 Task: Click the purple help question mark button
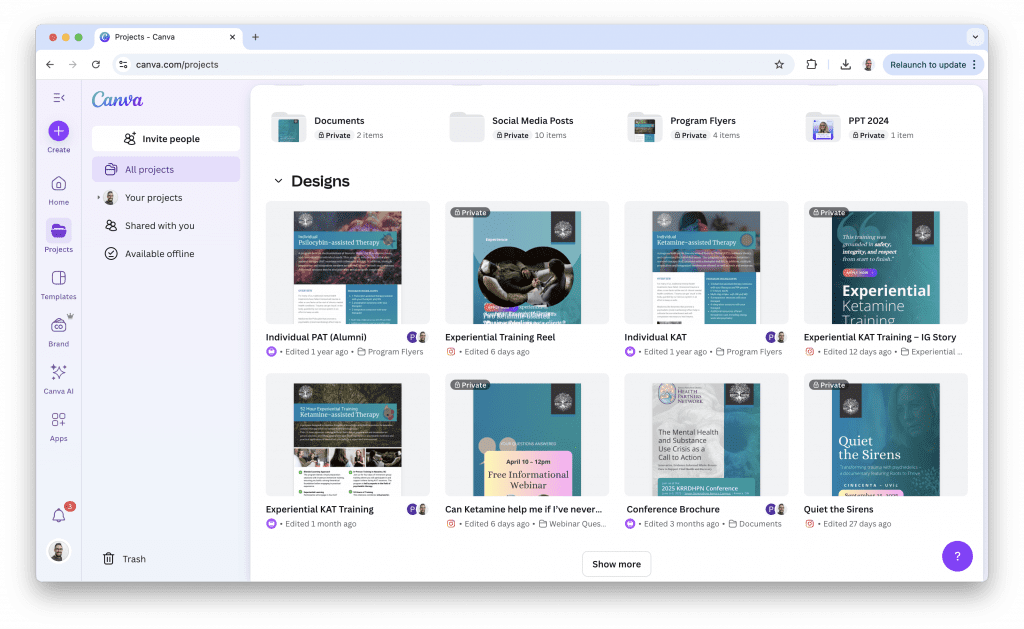click(x=956, y=556)
